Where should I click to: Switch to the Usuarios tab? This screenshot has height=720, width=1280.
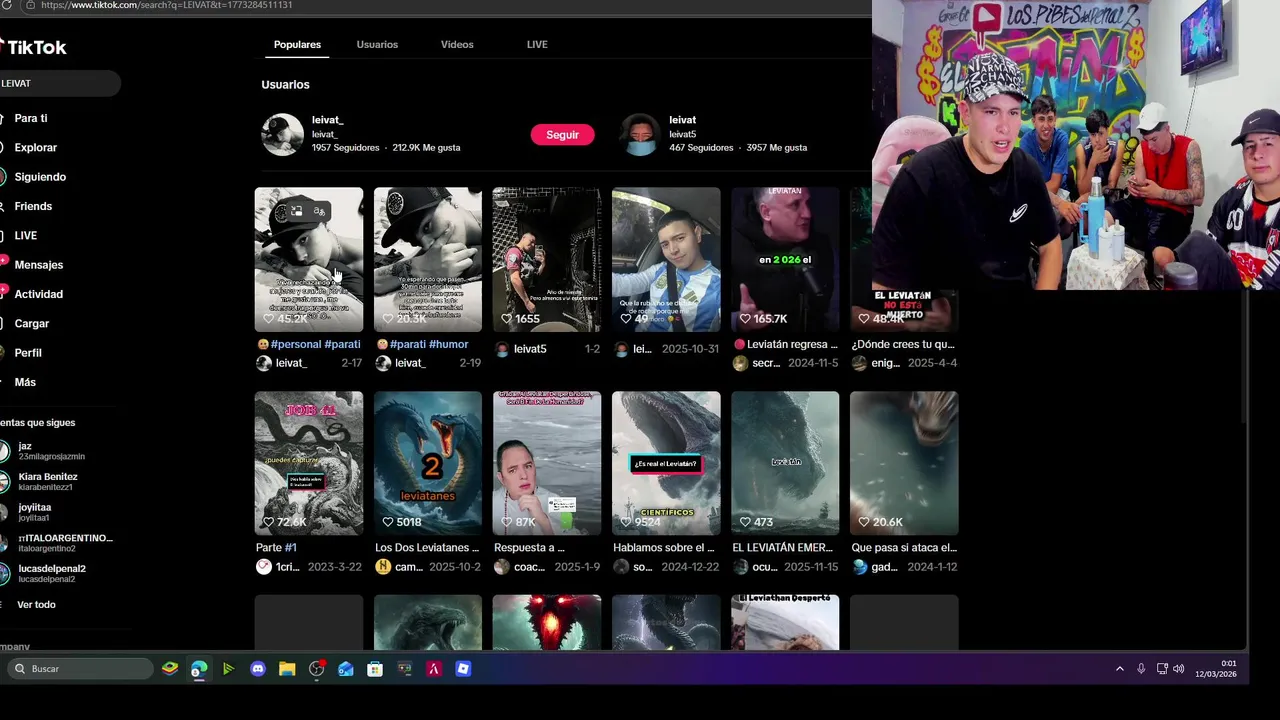(377, 45)
